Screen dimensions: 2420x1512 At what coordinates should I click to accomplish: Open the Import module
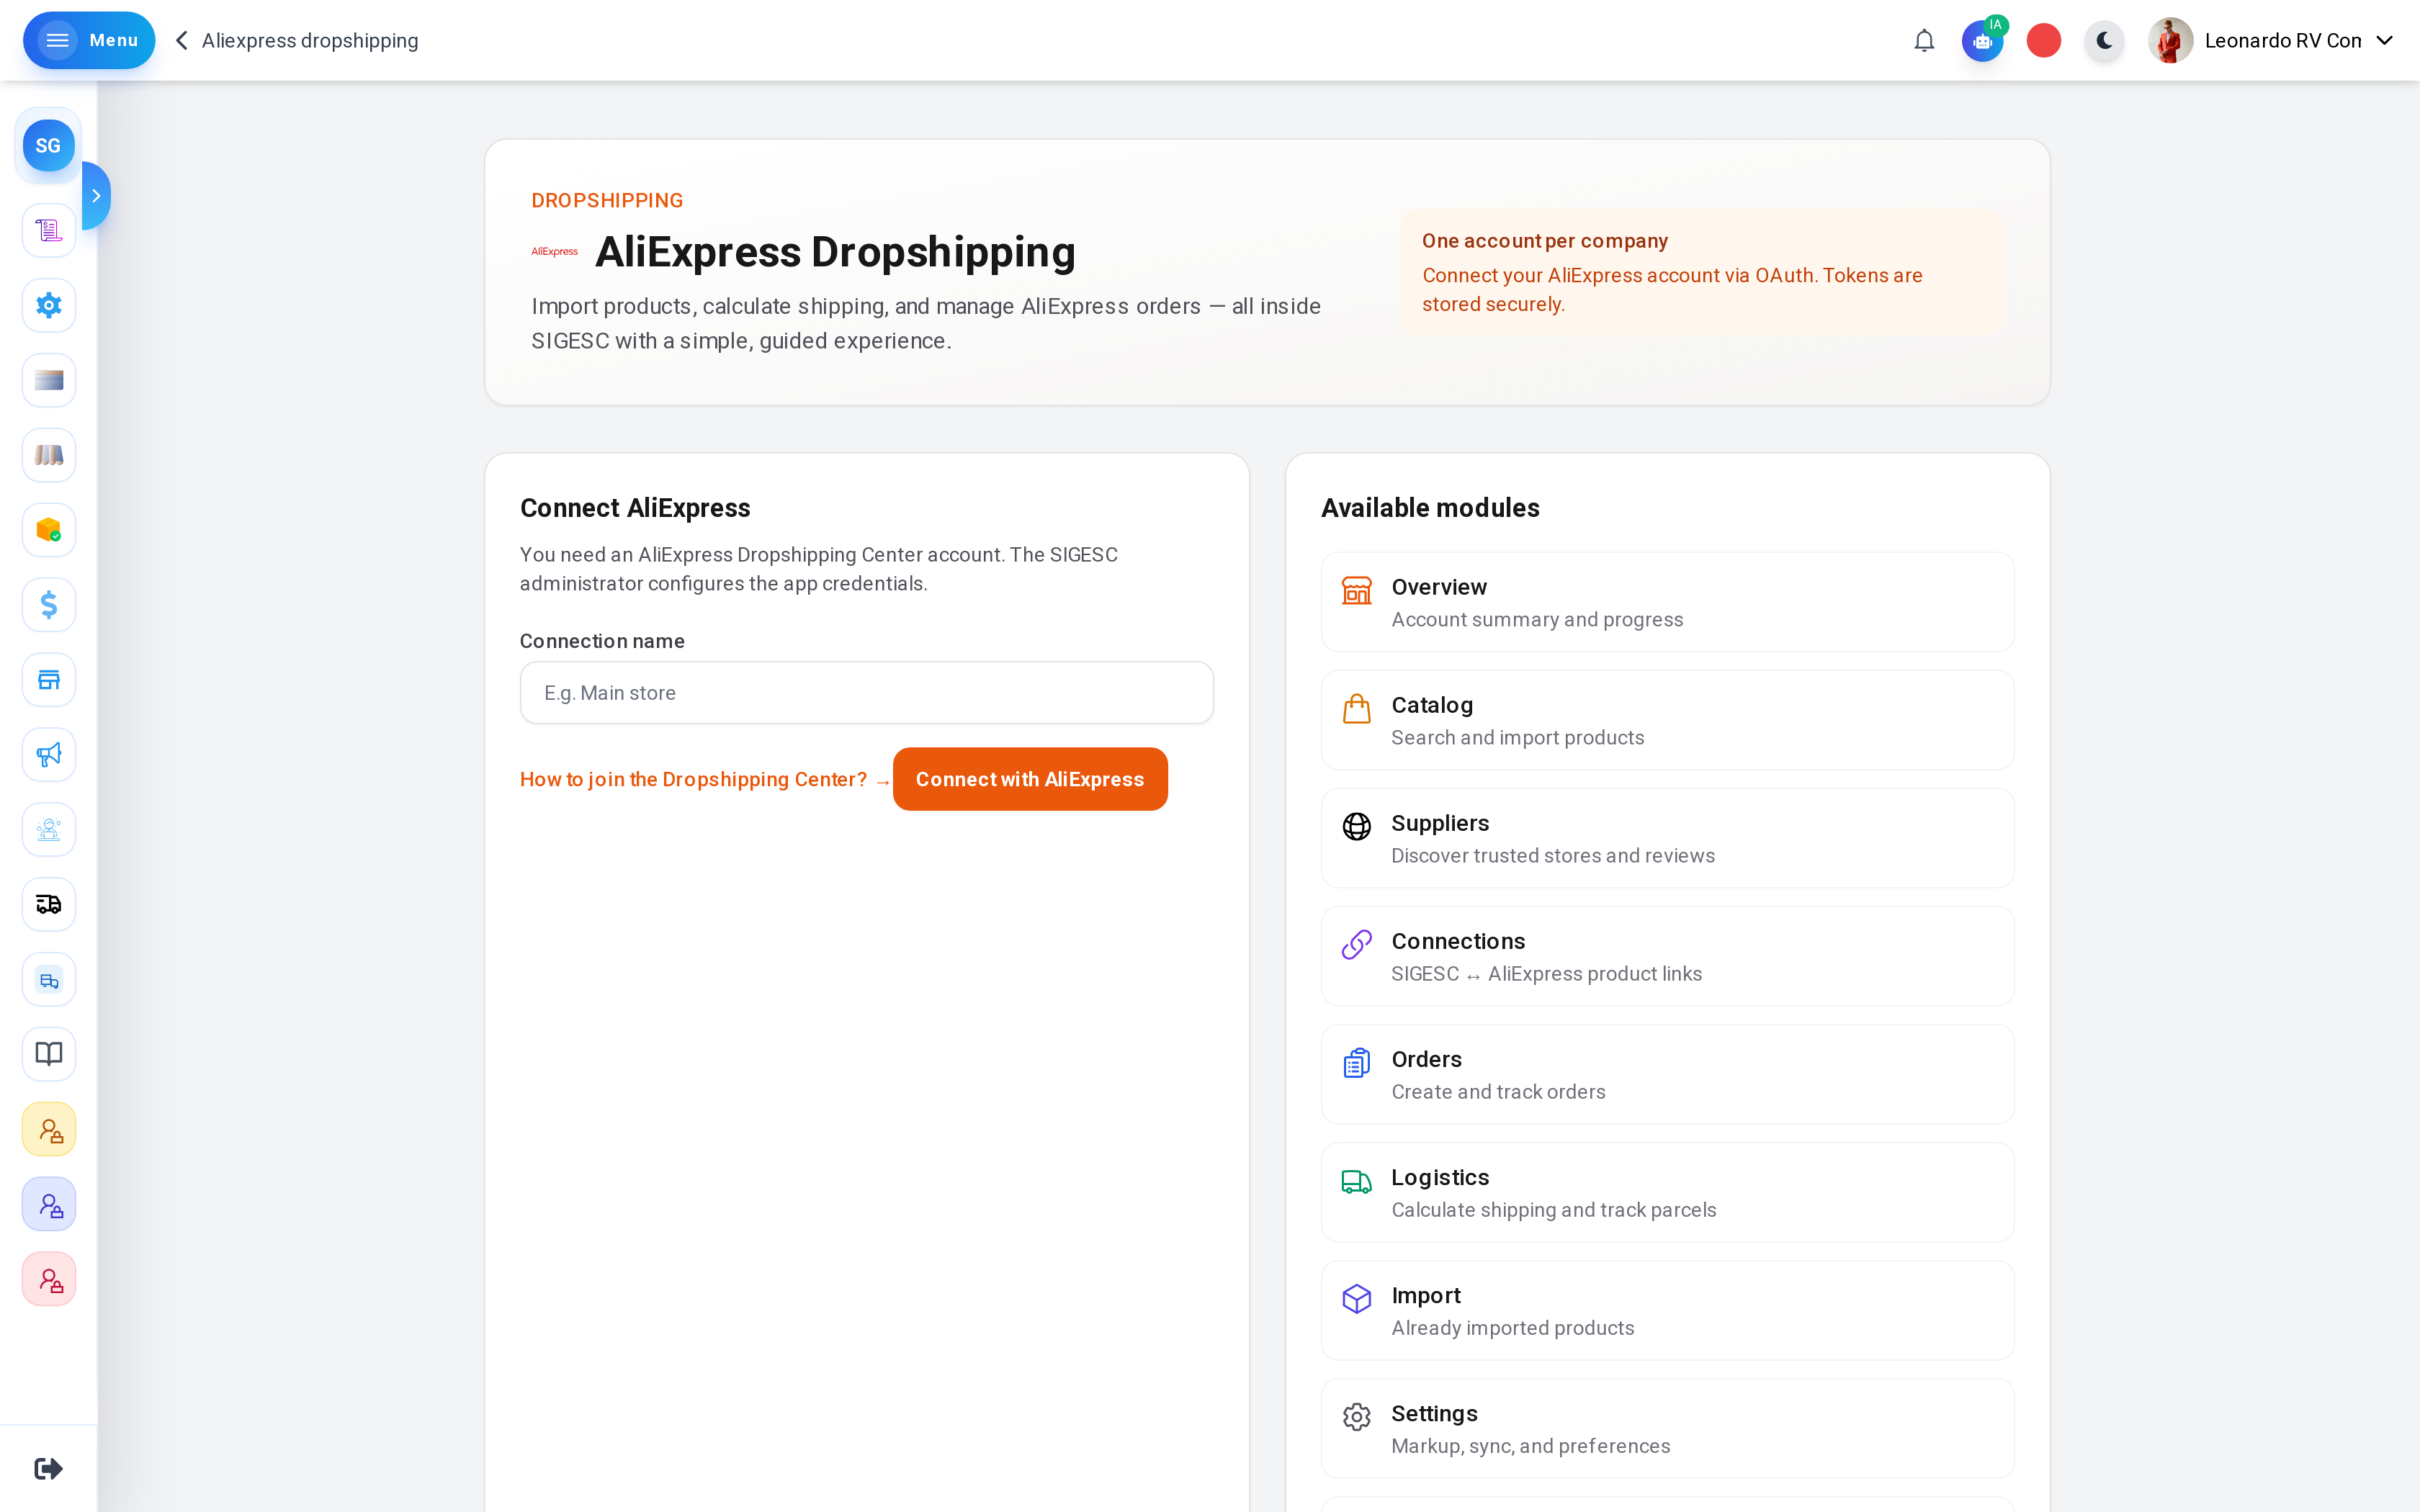(1667, 1310)
